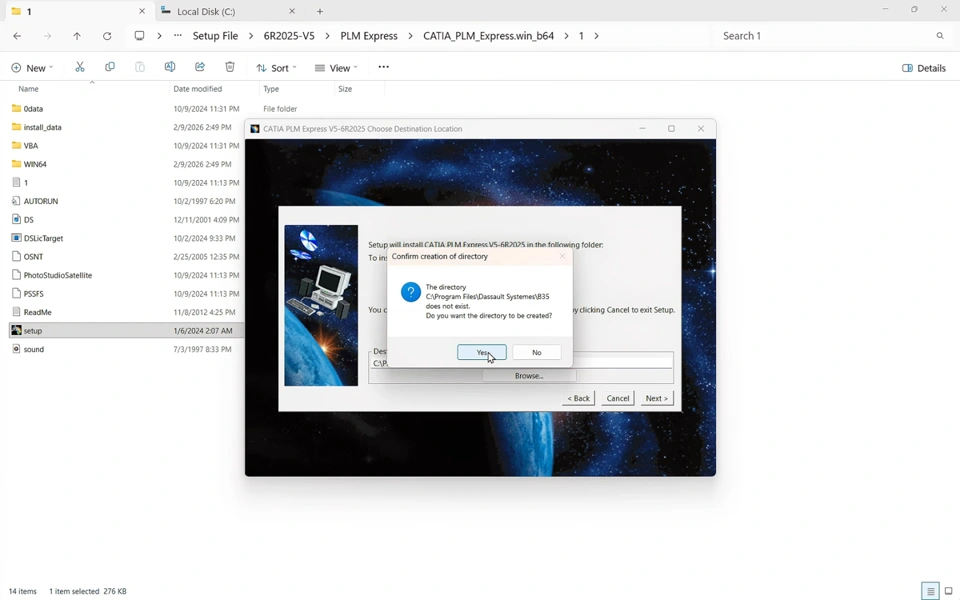Open the Sort dropdown

(x=276, y=68)
